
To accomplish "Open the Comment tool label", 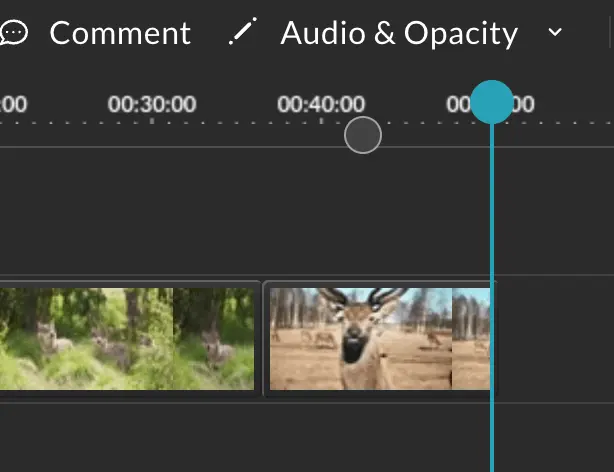I will (120, 33).
